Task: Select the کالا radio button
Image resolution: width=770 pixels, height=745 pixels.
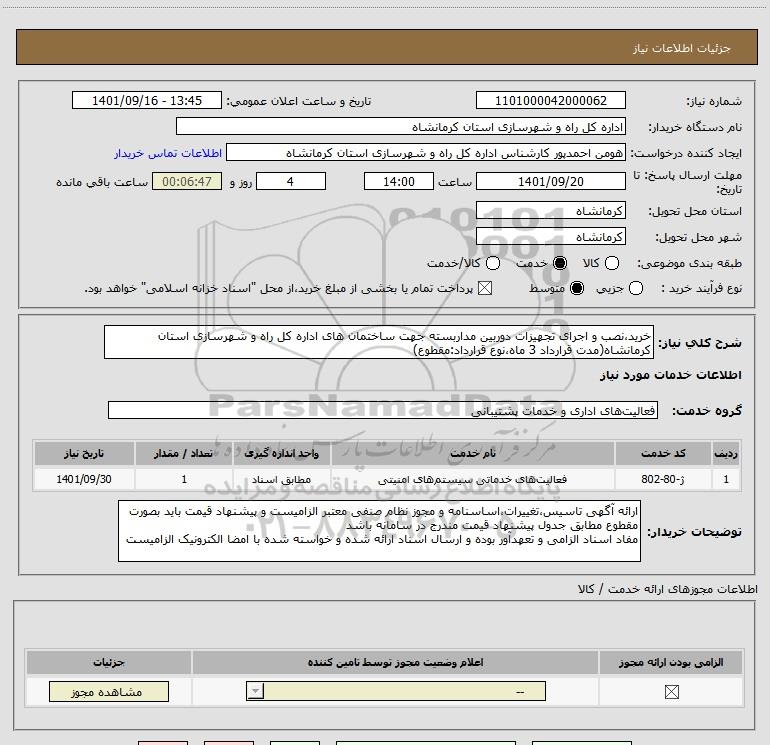Action: [611, 263]
